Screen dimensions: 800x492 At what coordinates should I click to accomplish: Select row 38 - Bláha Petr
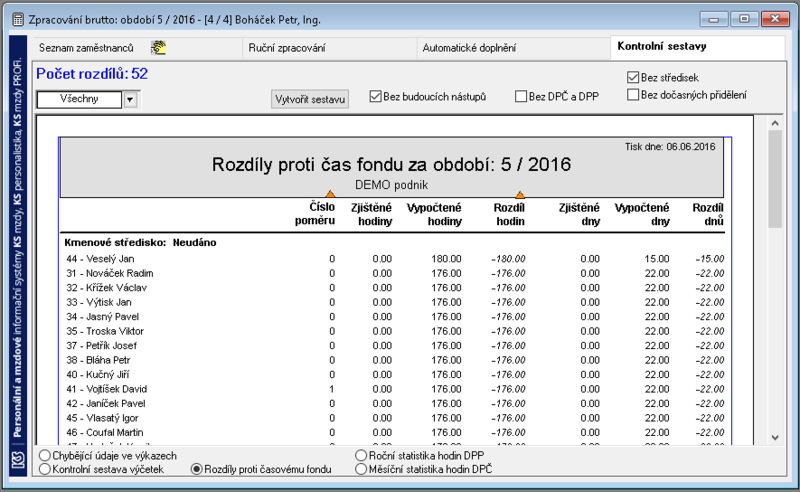click(394, 360)
